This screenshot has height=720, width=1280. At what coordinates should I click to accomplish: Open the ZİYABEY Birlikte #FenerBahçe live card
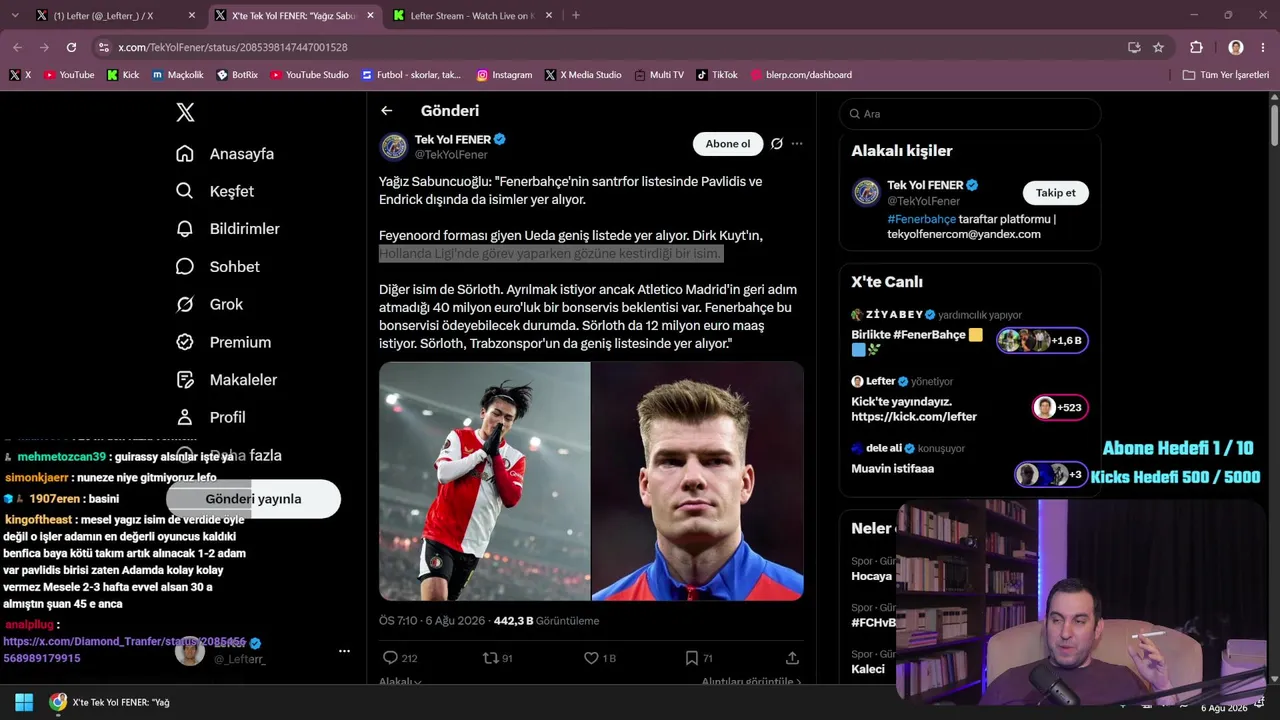(x=970, y=333)
